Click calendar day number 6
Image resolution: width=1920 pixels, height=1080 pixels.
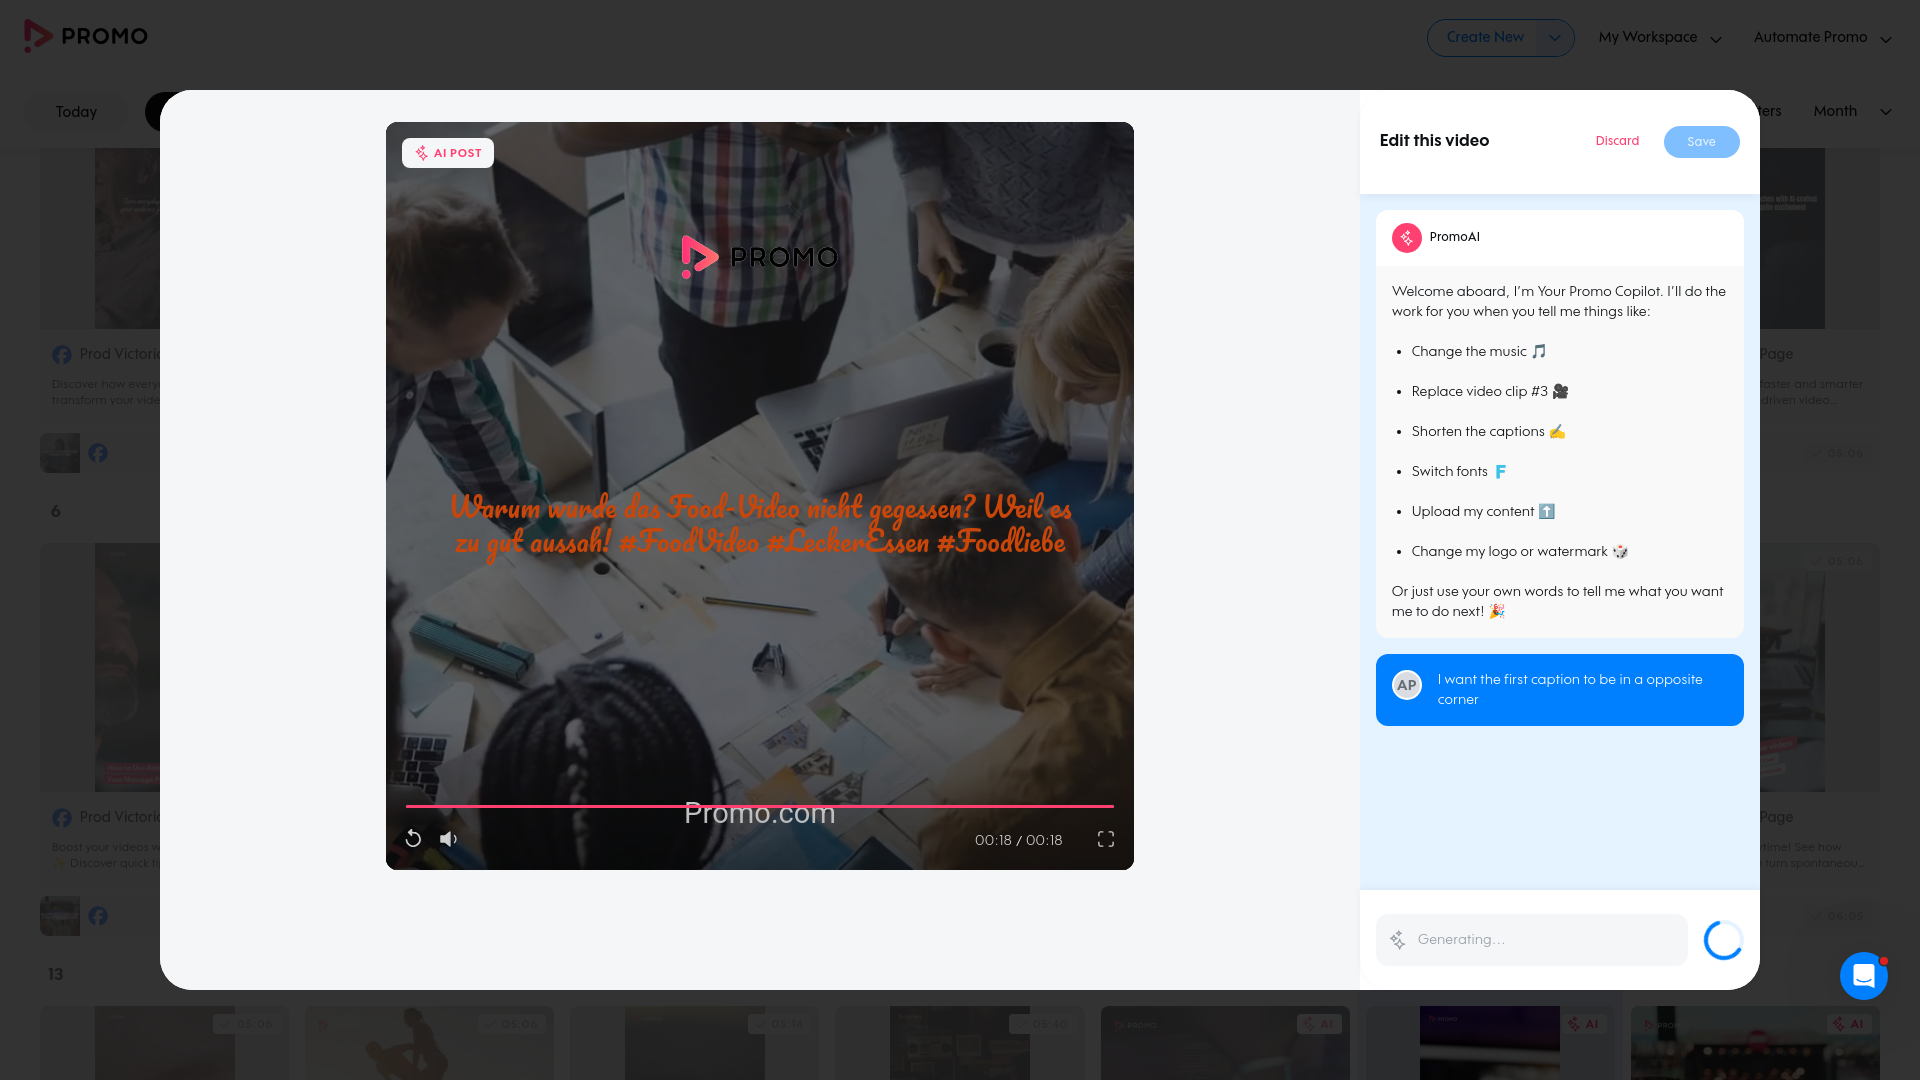(56, 511)
